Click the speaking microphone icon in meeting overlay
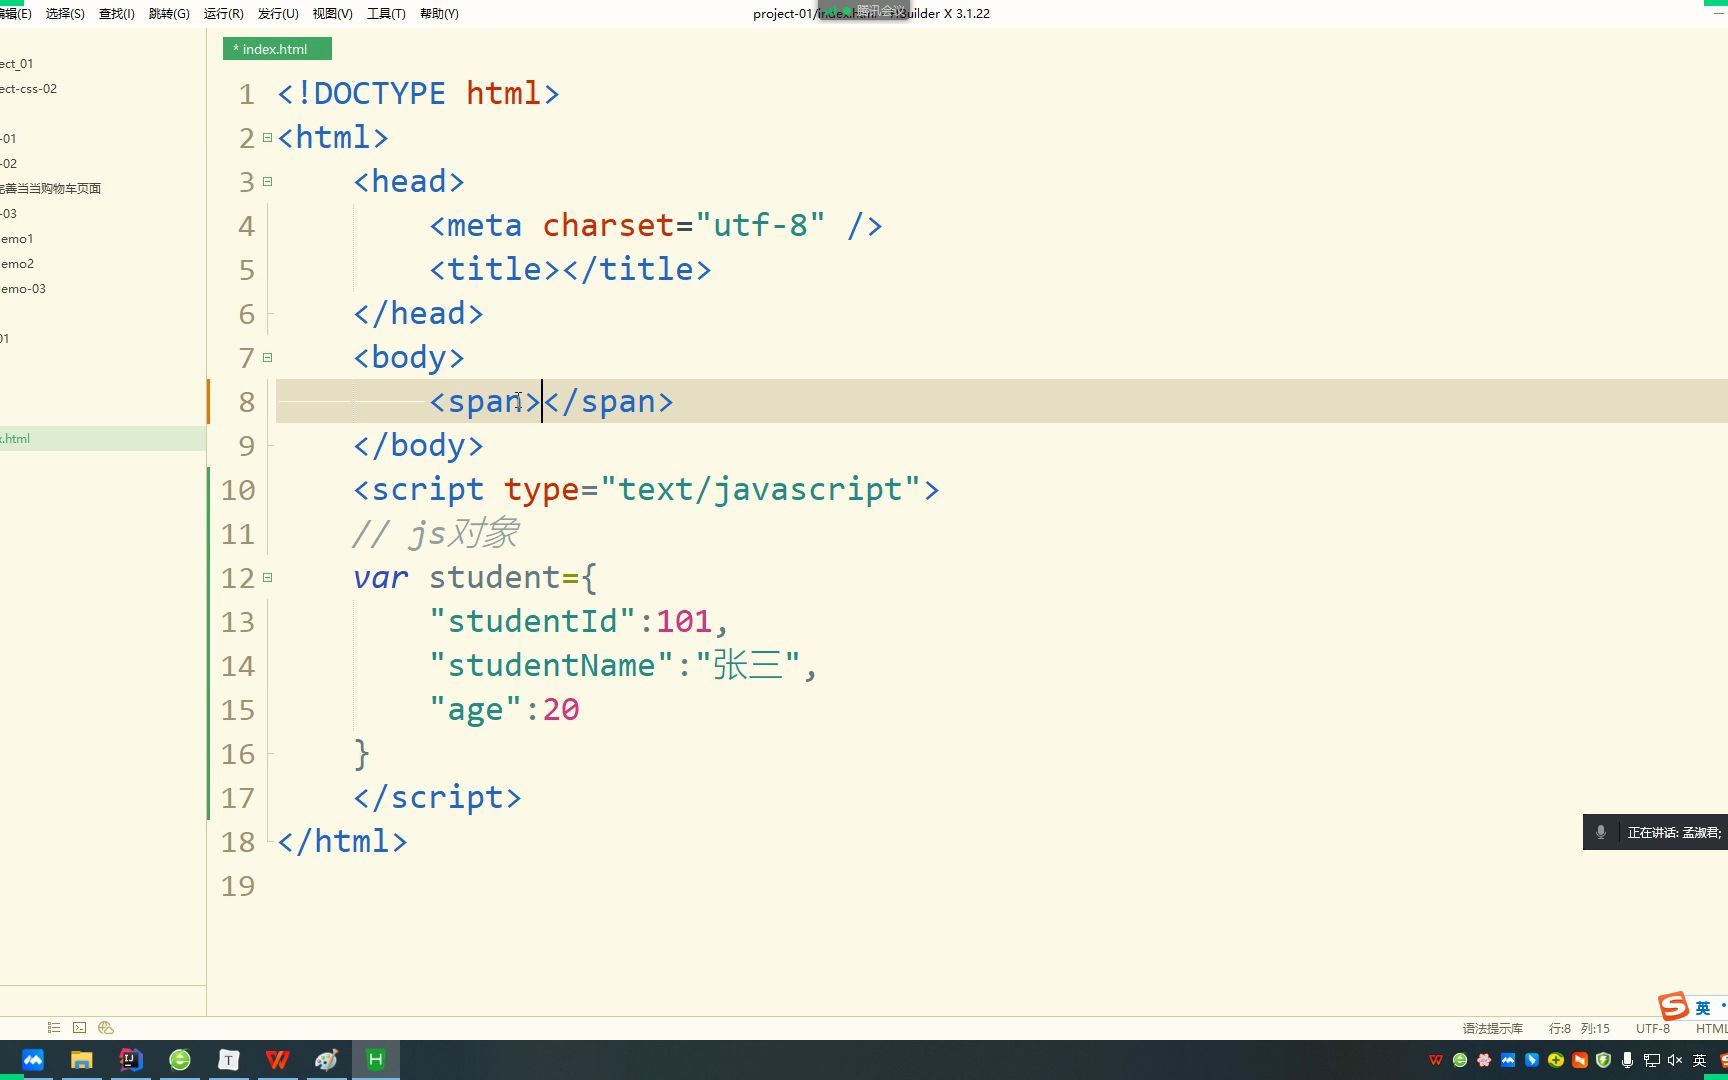This screenshot has height=1080, width=1728. pos(1601,832)
